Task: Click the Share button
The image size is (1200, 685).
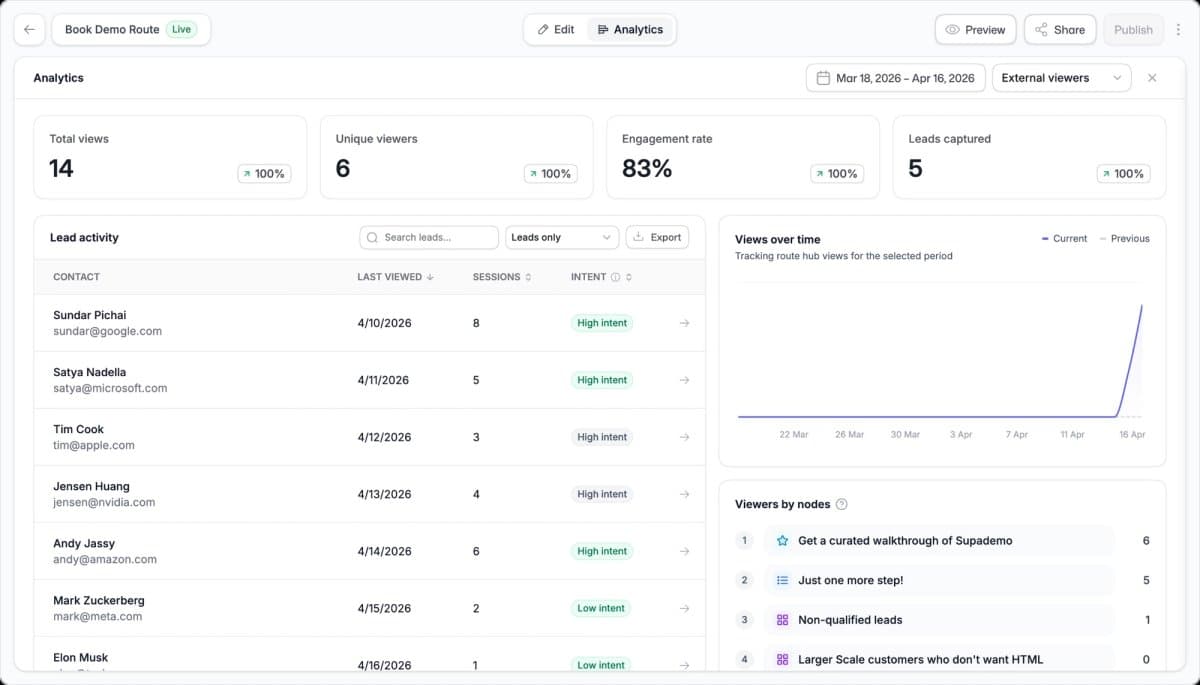Action: point(1060,30)
